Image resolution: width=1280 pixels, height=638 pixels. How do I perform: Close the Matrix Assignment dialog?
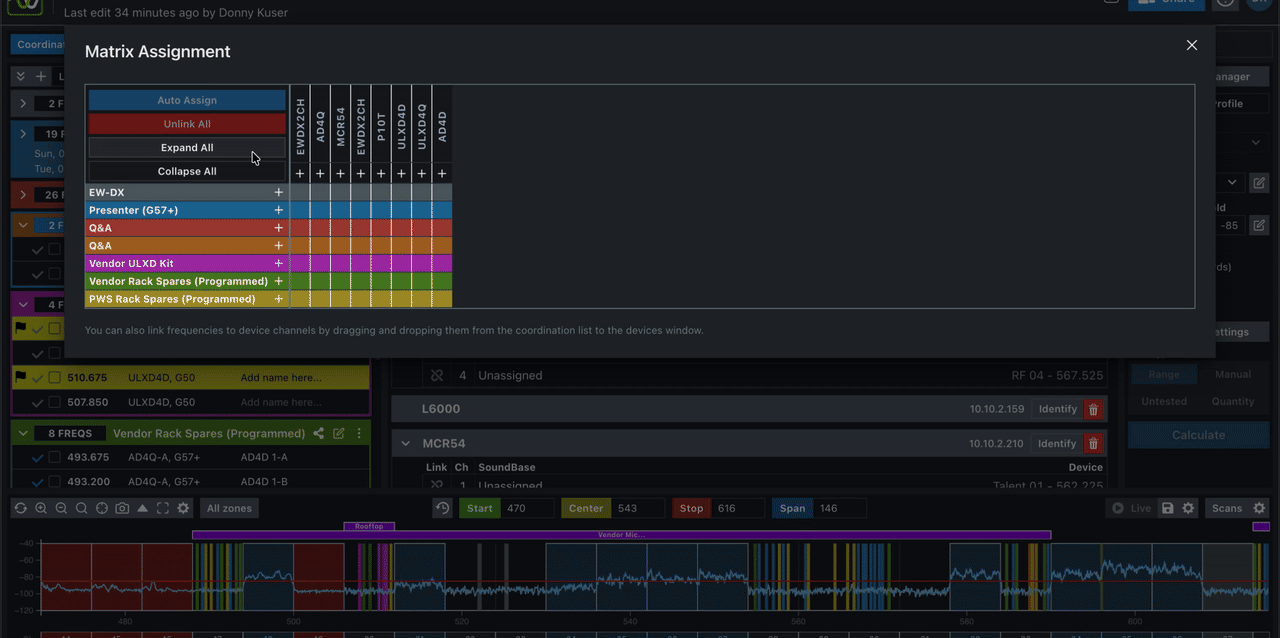[x=1191, y=45]
